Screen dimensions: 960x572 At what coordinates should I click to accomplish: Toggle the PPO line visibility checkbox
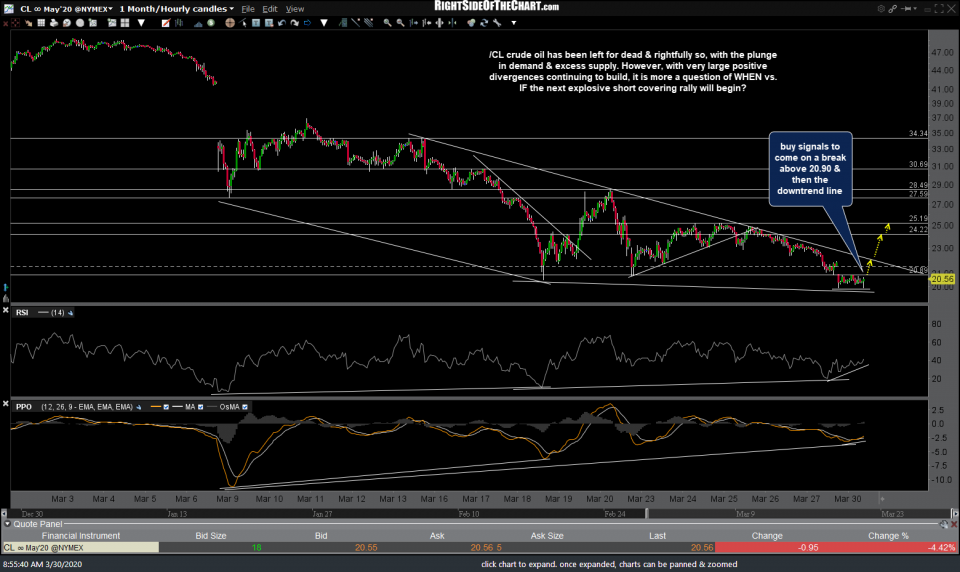pyautogui.click(x=166, y=407)
